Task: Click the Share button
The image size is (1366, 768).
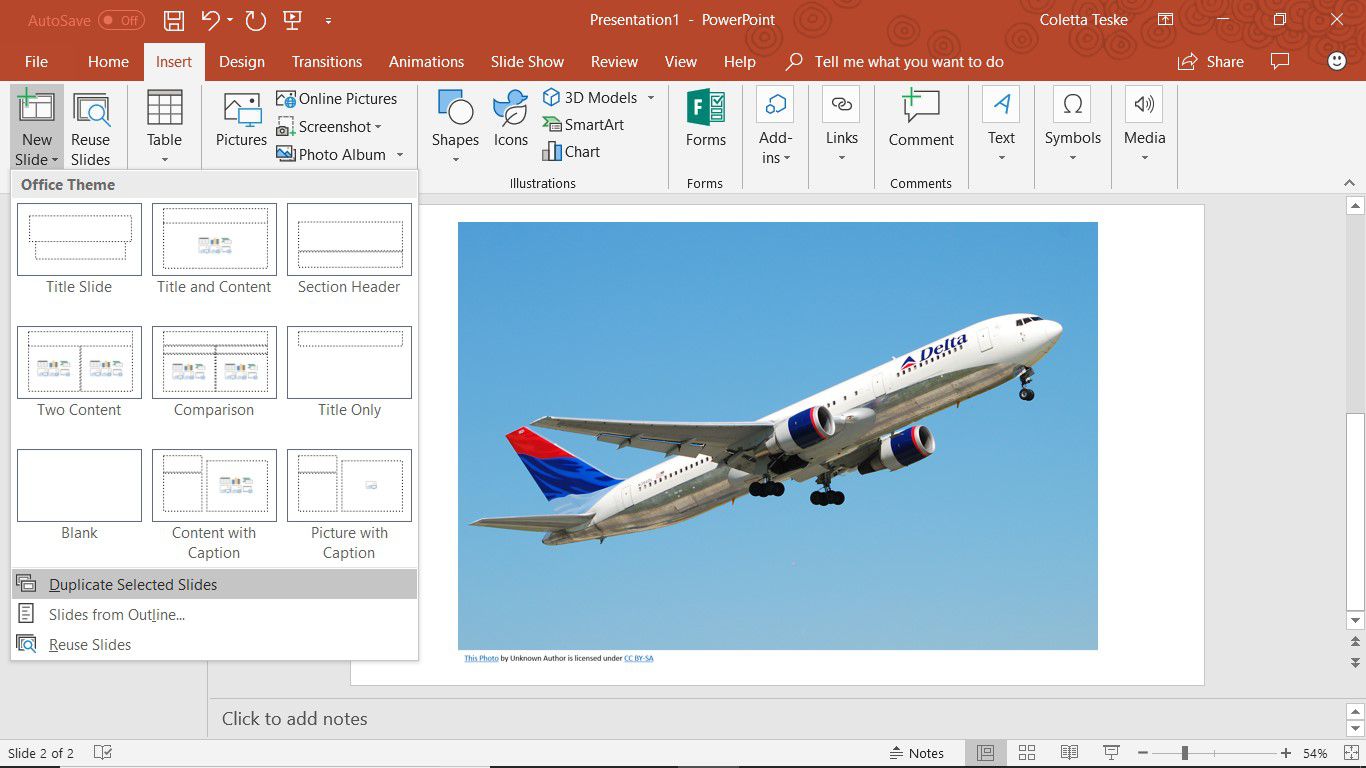Action: coord(1211,62)
